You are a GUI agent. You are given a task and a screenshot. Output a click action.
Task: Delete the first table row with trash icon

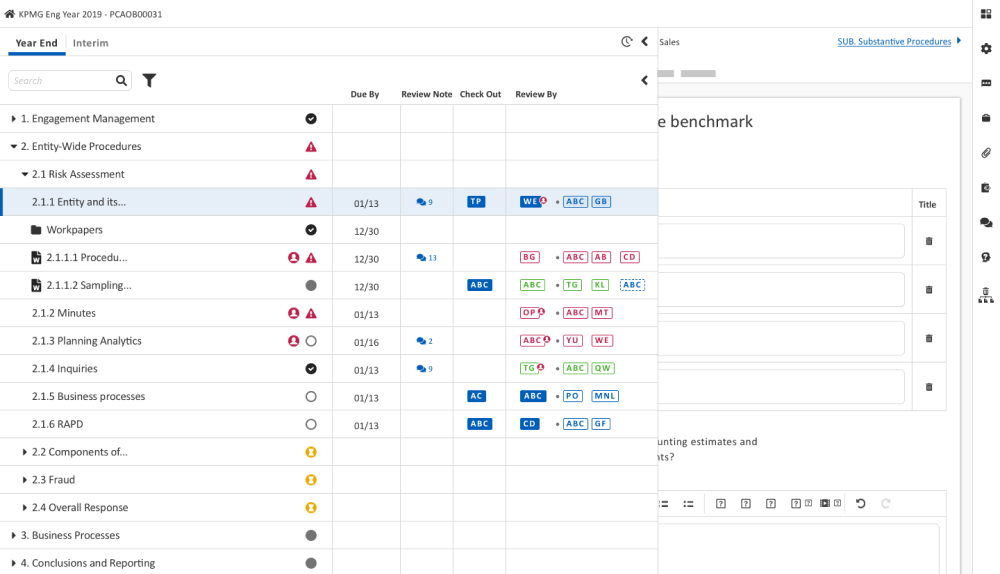(x=929, y=241)
